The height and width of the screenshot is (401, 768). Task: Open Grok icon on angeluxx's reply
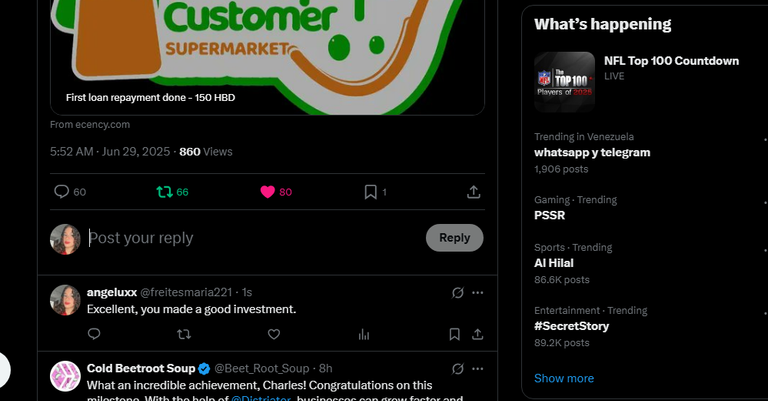(x=457, y=293)
